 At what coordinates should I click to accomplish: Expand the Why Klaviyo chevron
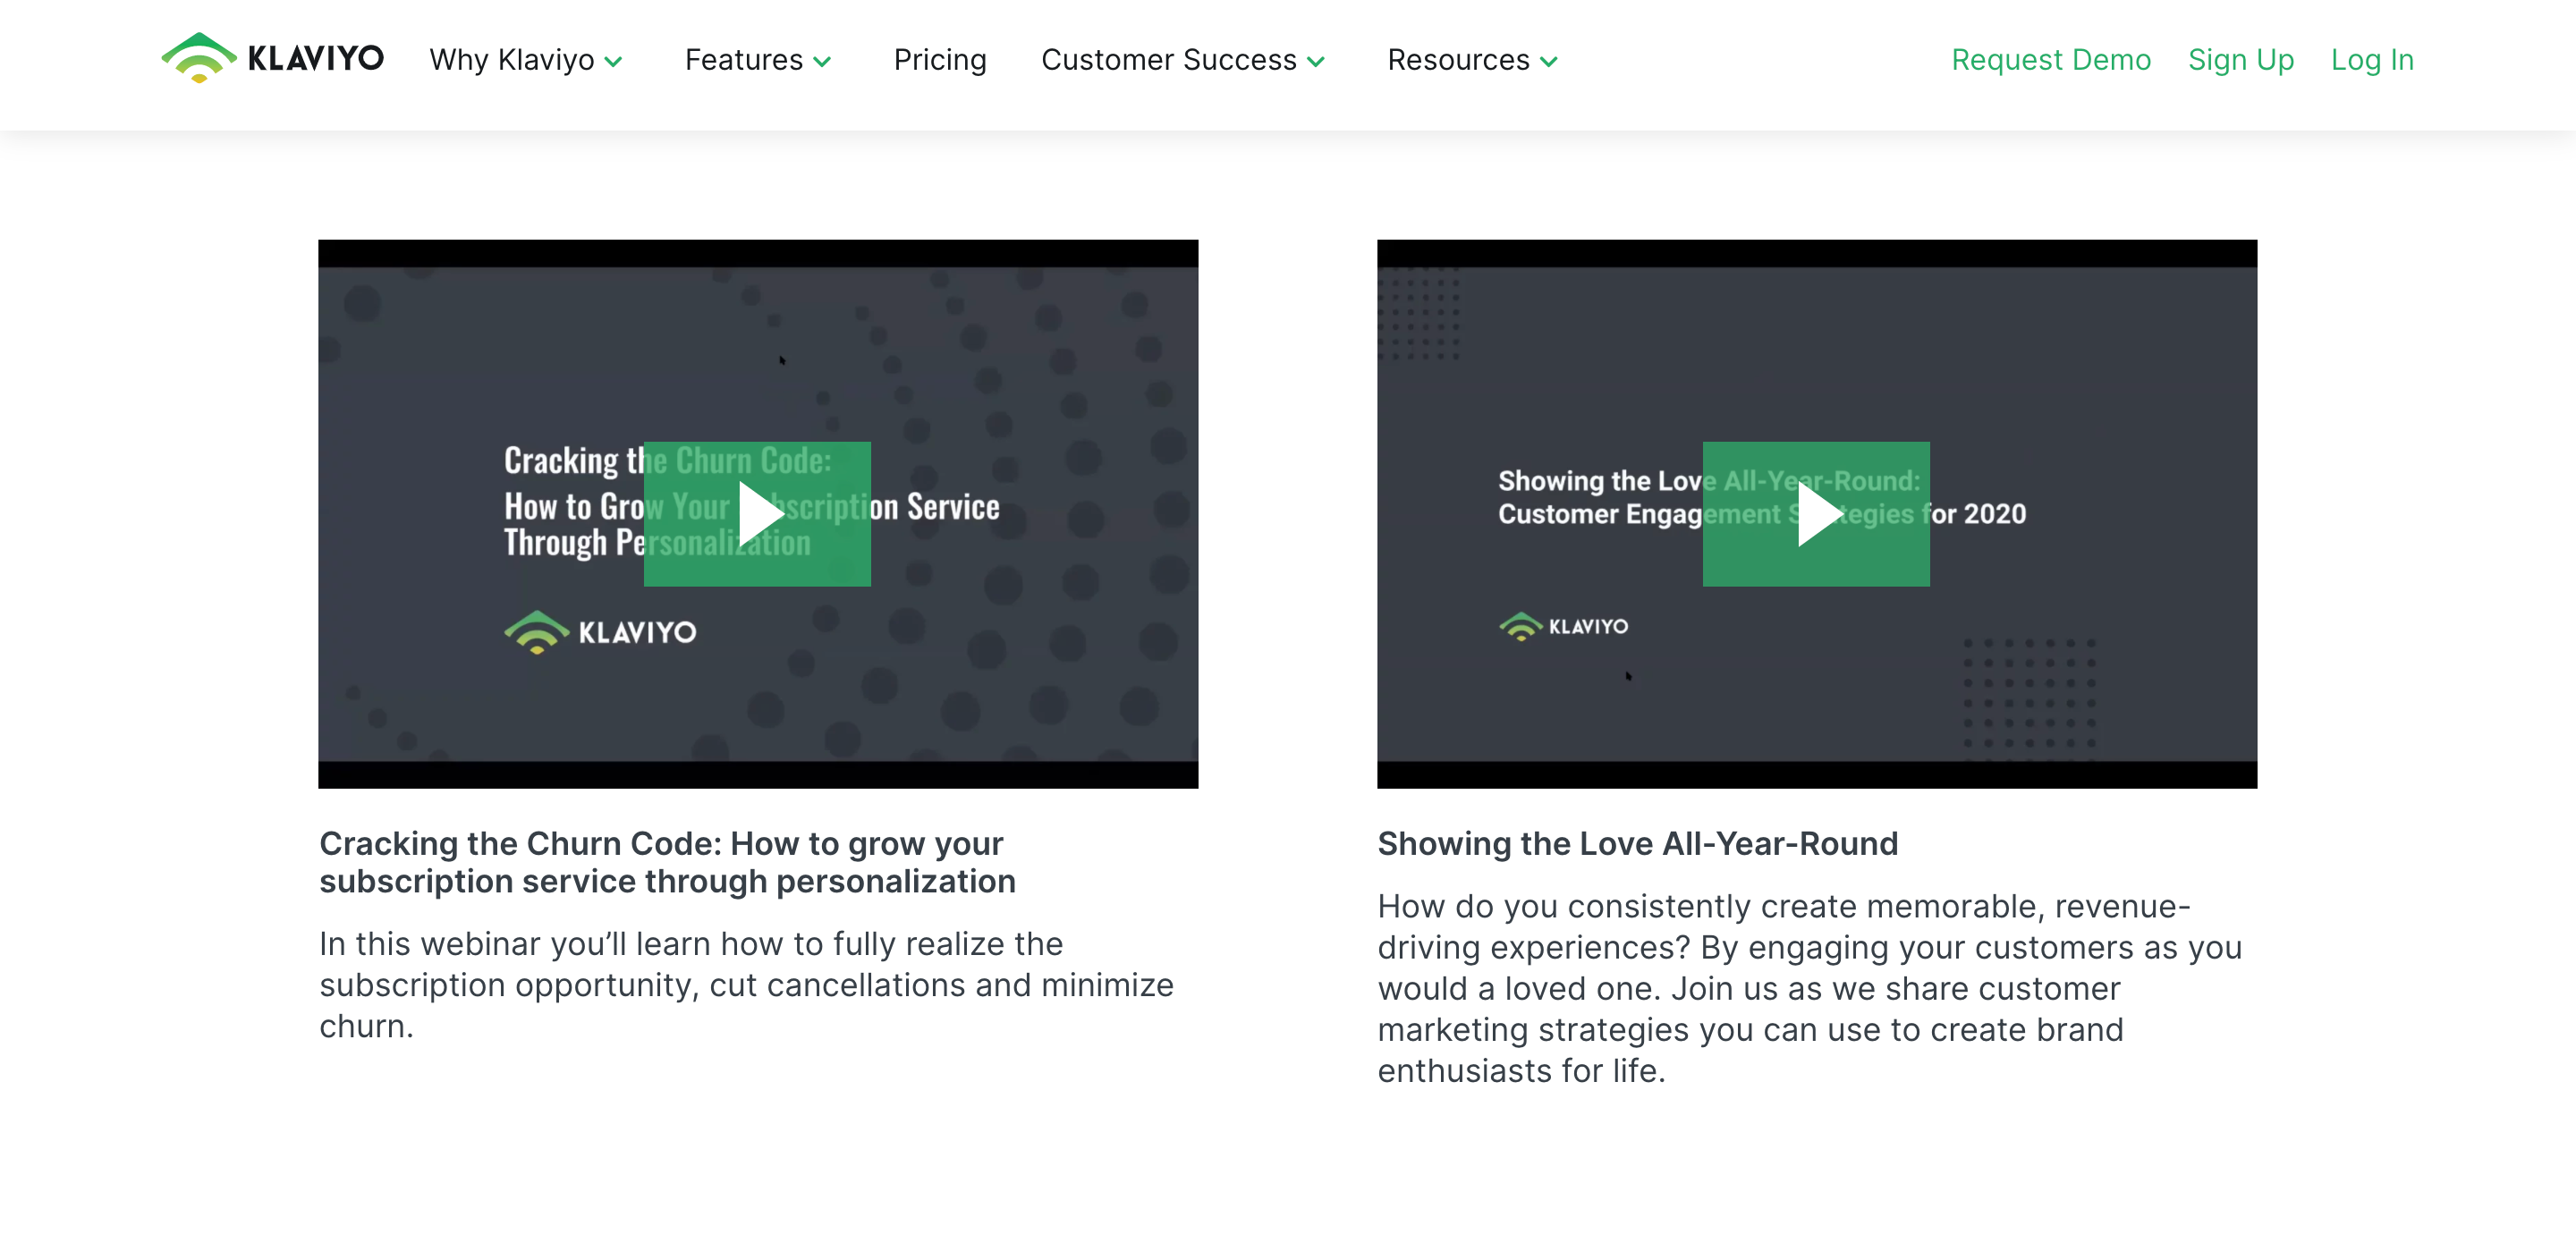pos(614,62)
